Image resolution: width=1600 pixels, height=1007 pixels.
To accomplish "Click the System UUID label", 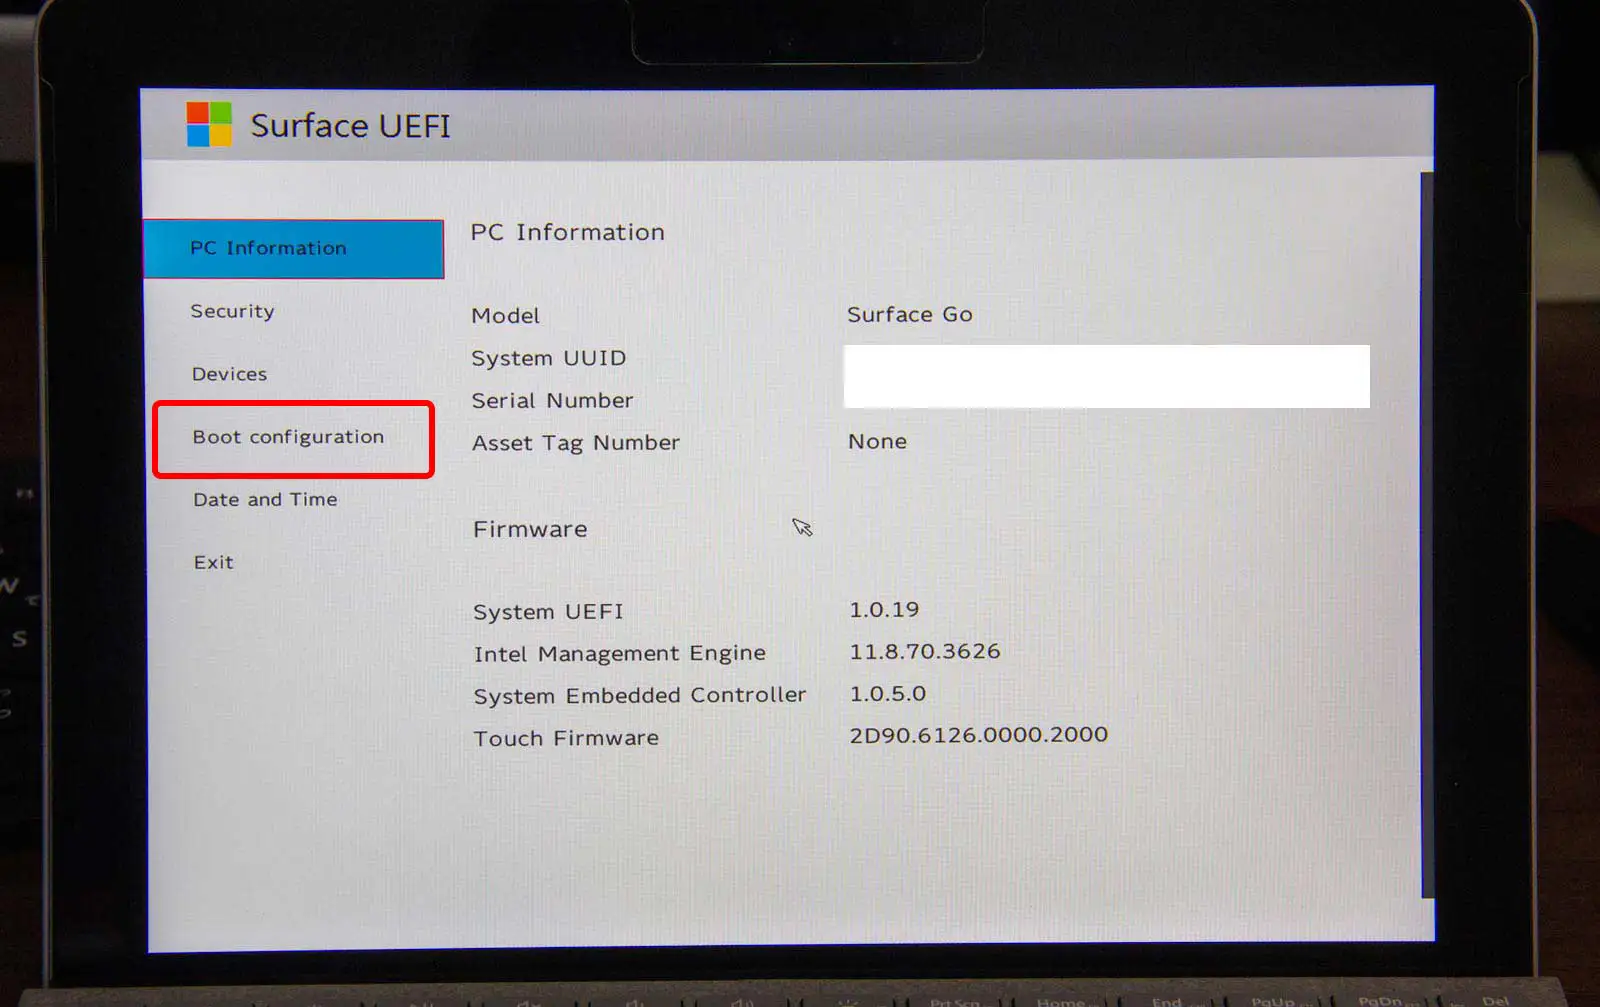I will 548,358.
